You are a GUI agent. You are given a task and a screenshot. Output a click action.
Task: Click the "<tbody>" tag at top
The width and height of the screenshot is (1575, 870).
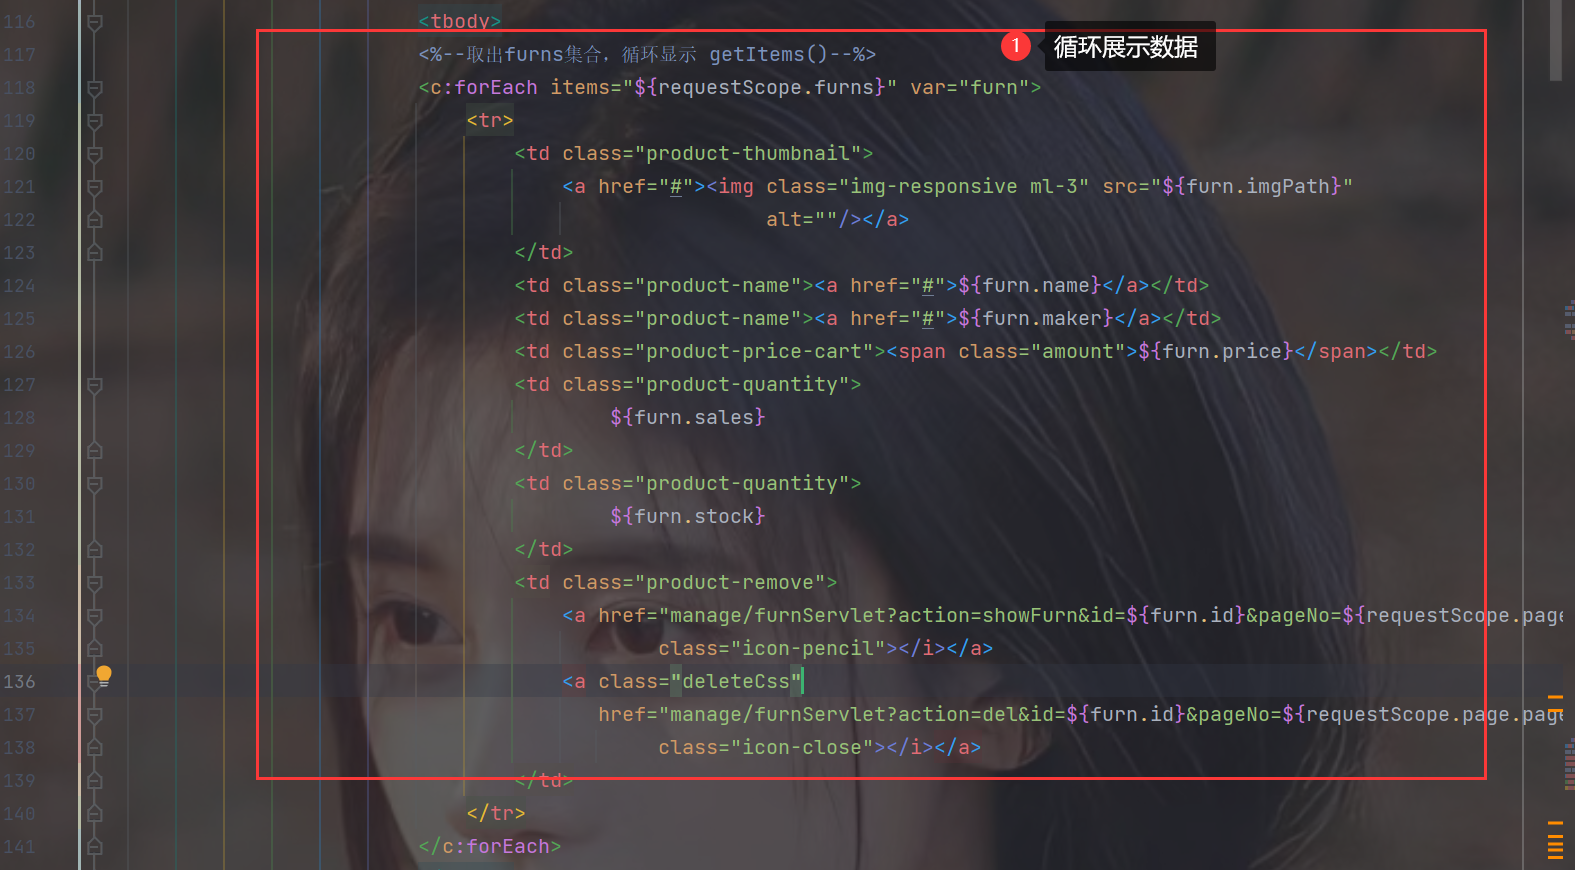point(460,21)
